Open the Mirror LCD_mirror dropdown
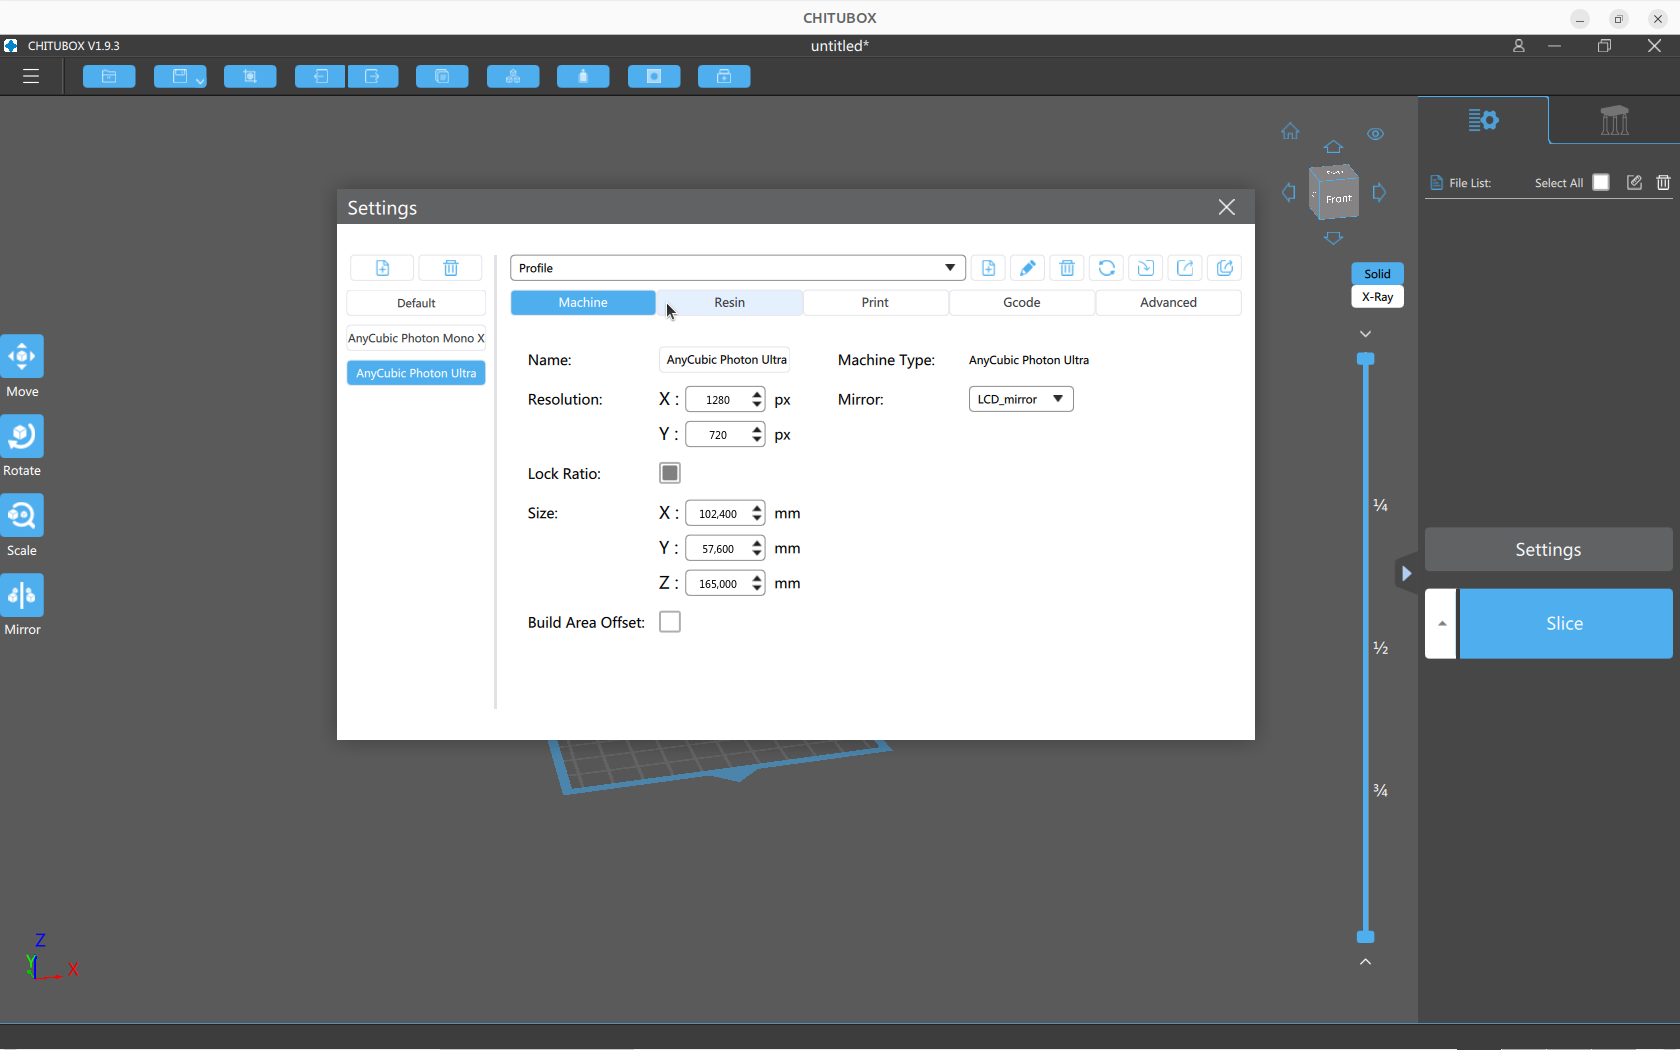The width and height of the screenshot is (1680, 1050). (1021, 399)
